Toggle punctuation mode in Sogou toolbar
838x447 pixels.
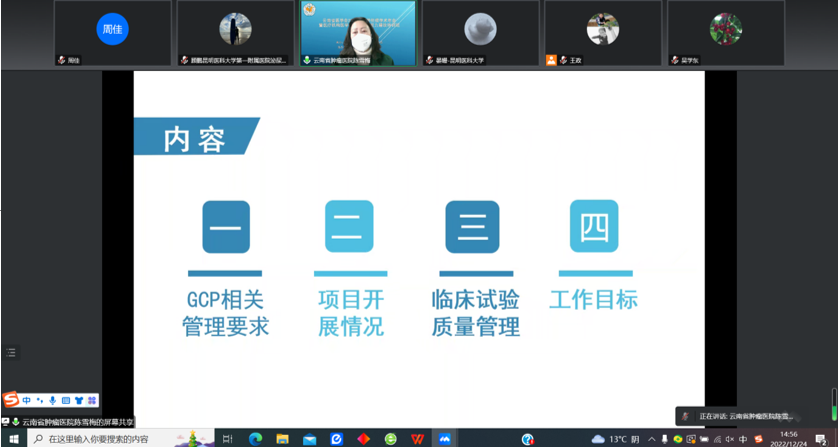40,400
